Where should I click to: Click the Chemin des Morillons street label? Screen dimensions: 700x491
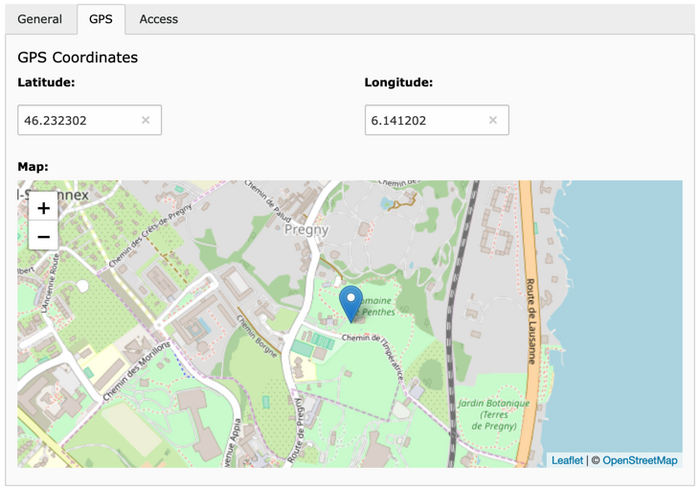point(137,370)
